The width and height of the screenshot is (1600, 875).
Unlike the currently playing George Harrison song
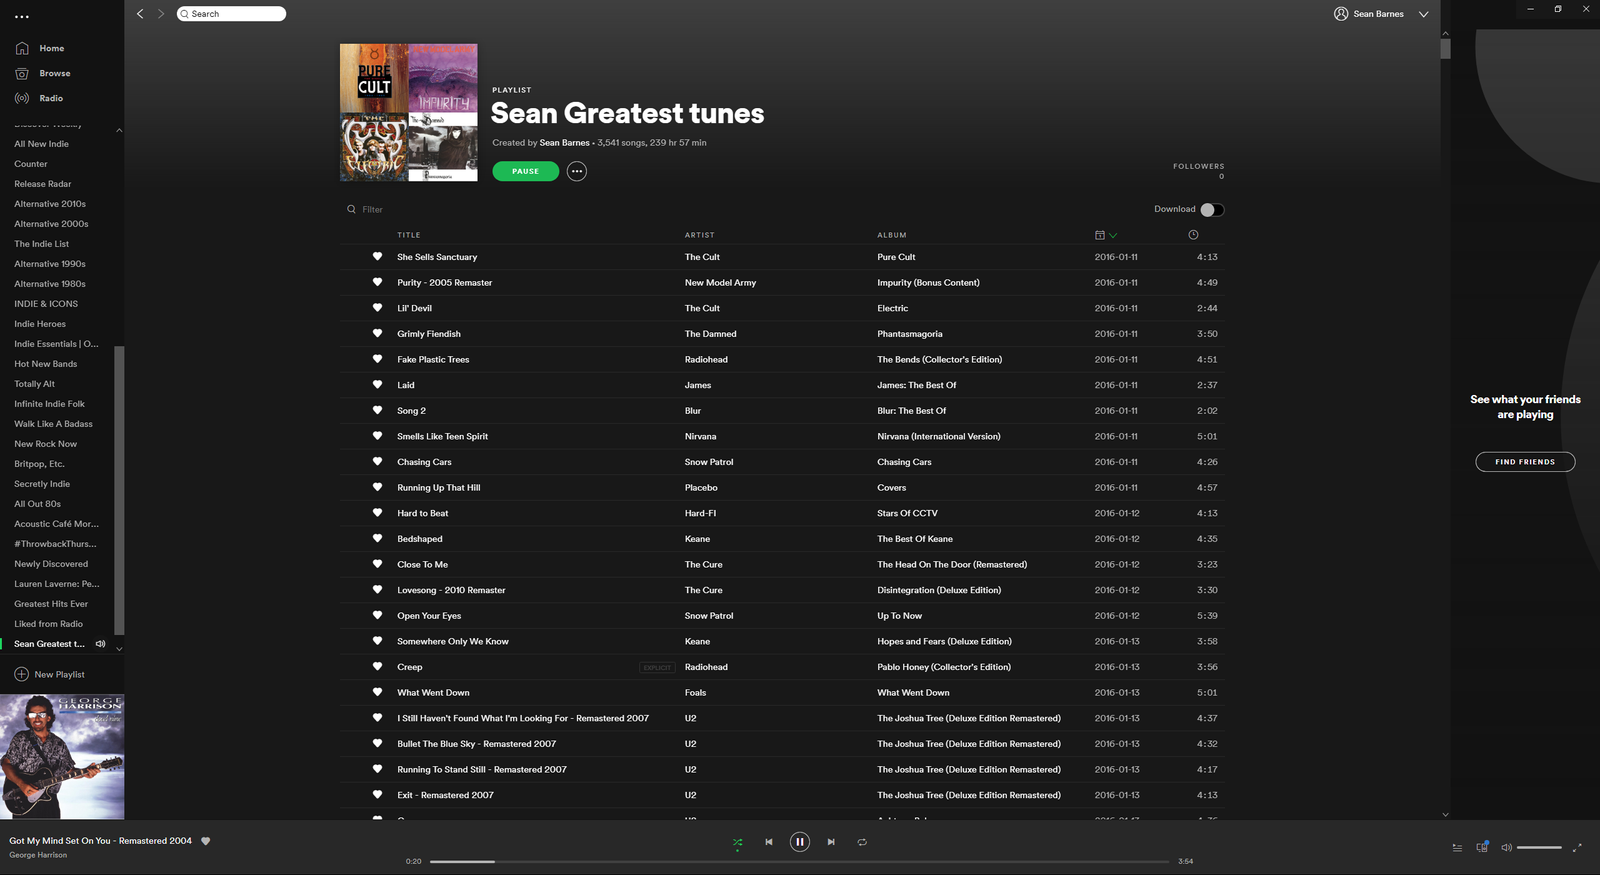[x=206, y=841]
